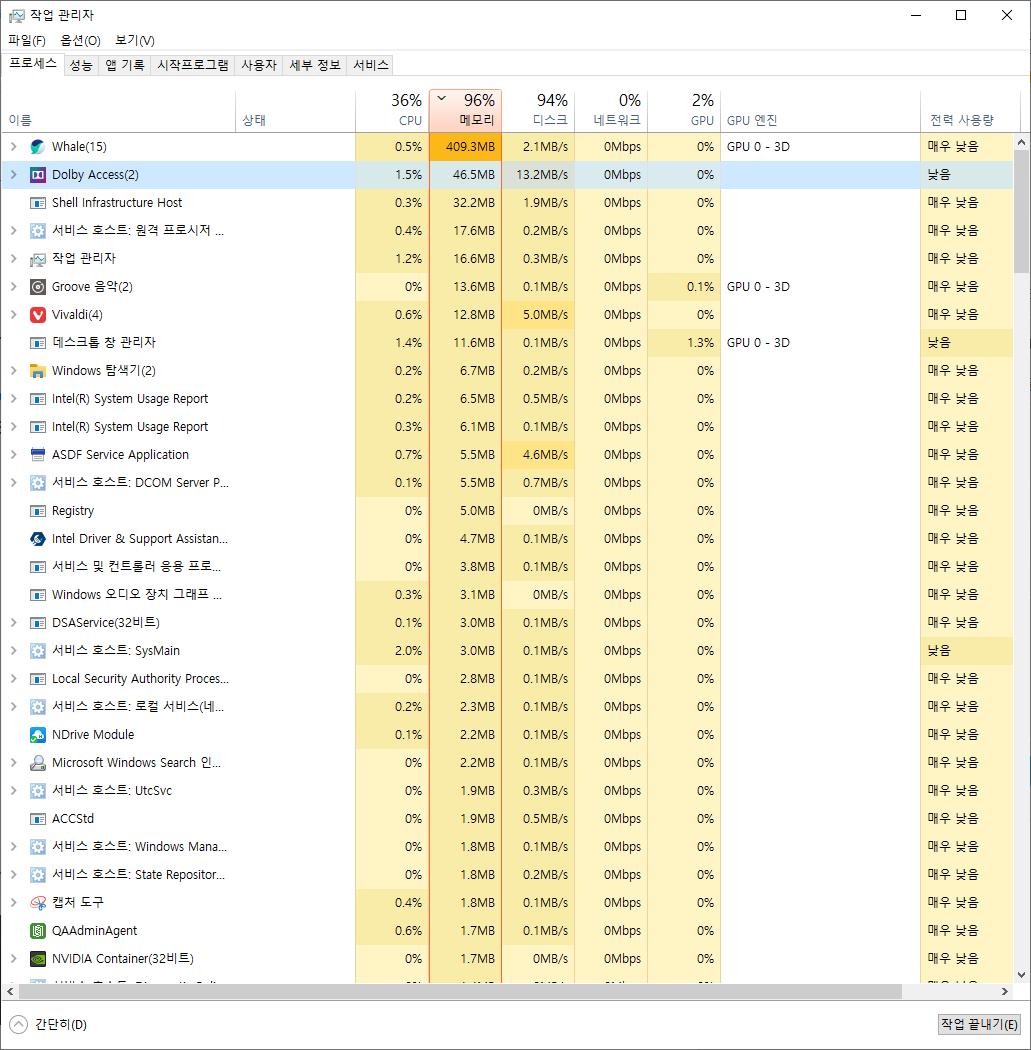Viewport: 1031px width, 1050px height.
Task: Switch to the 세부 정보 tab
Action: (315, 65)
